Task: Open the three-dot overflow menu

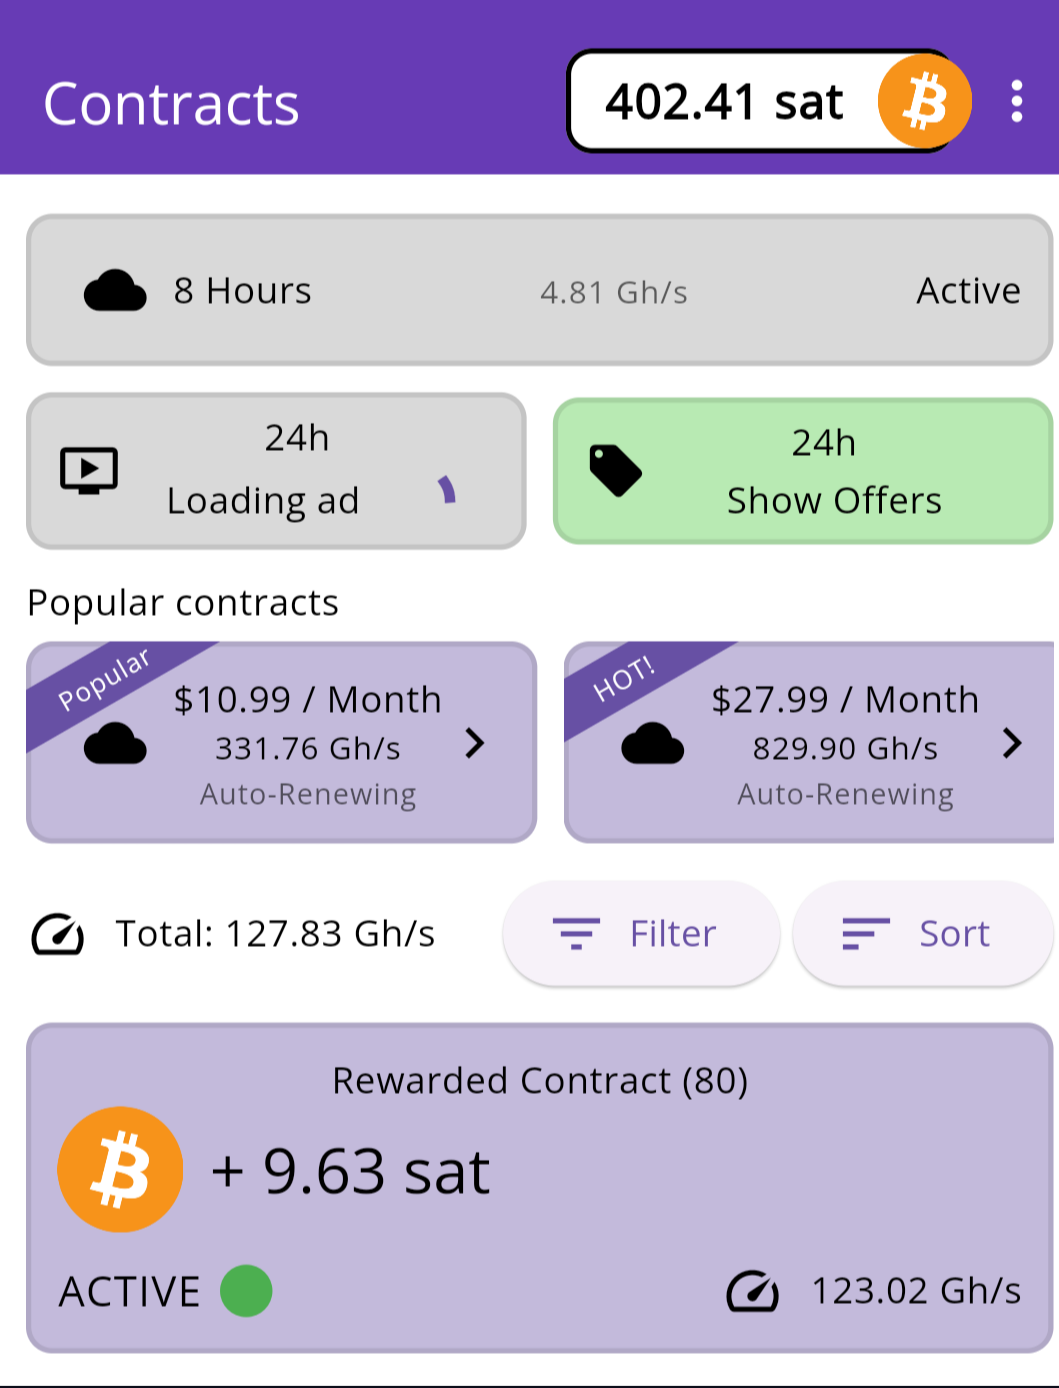Action: click(x=1016, y=101)
